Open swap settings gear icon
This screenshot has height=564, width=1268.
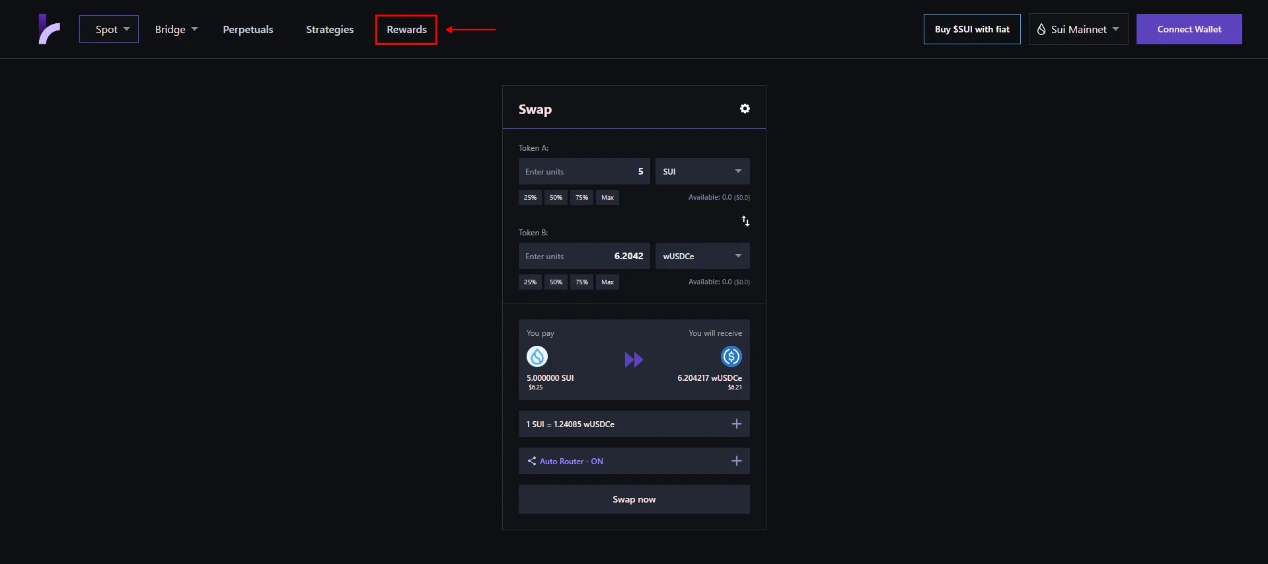click(745, 109)
